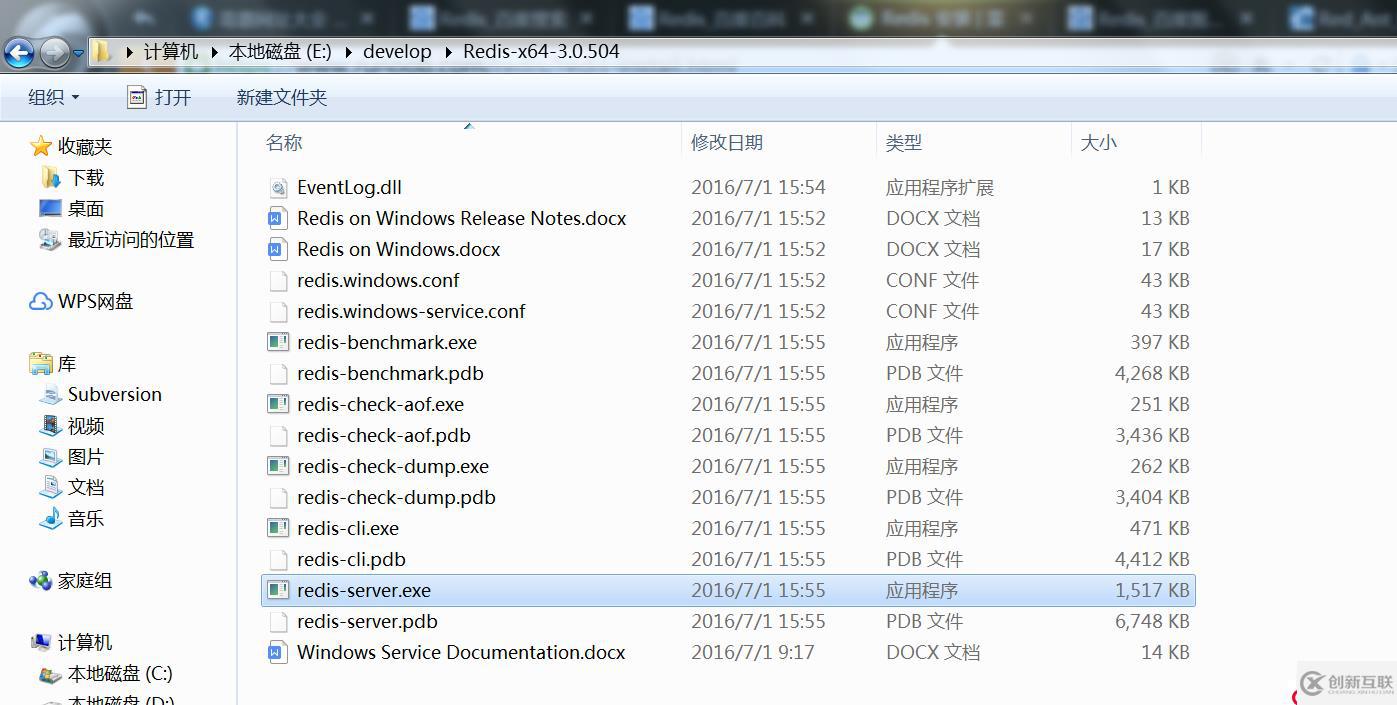Click the redis-cli.pdb file icon

pyautogui.click(x=278, y=559)
